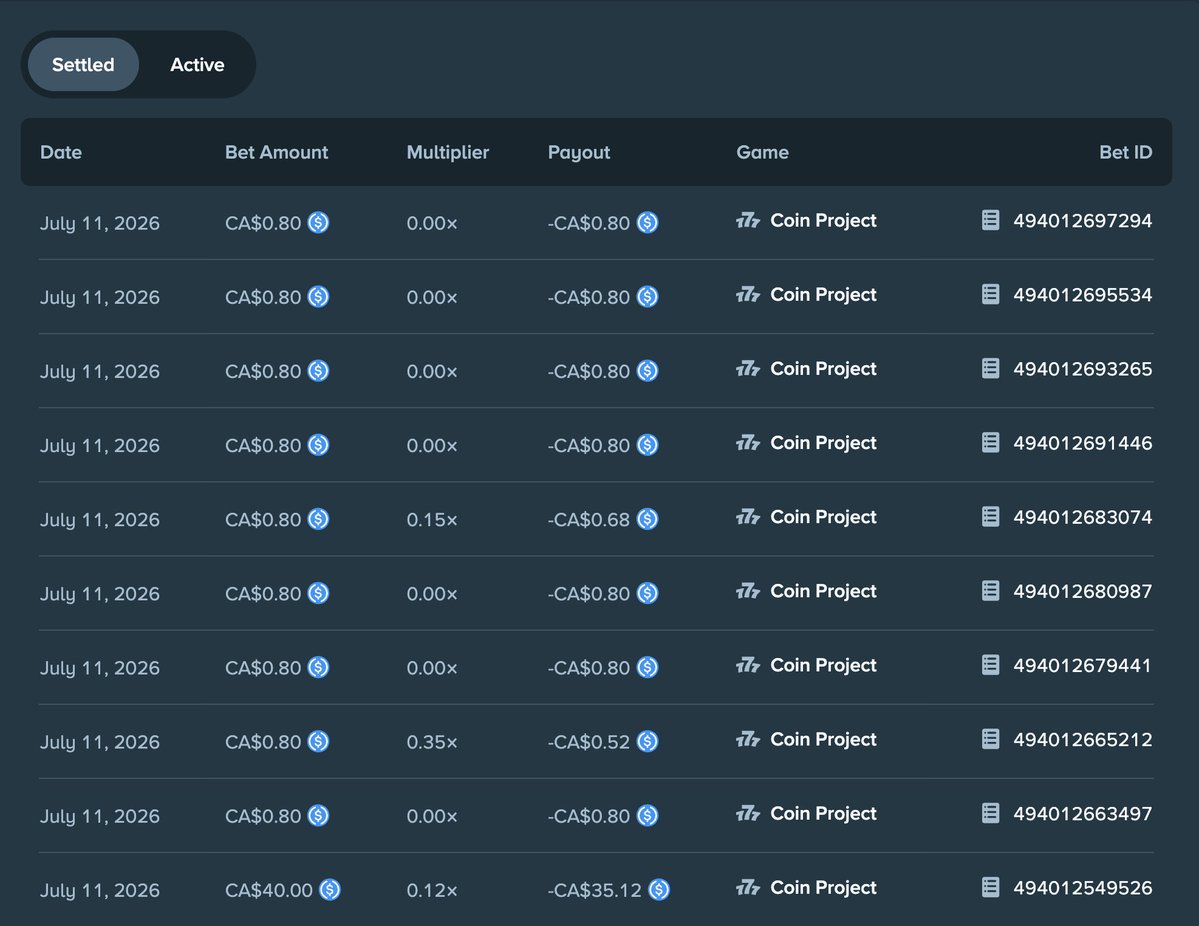Open receipt icon for bet 494012683074
The image size is (1199, 926).
pyautogui.click(x=990, y=517)
